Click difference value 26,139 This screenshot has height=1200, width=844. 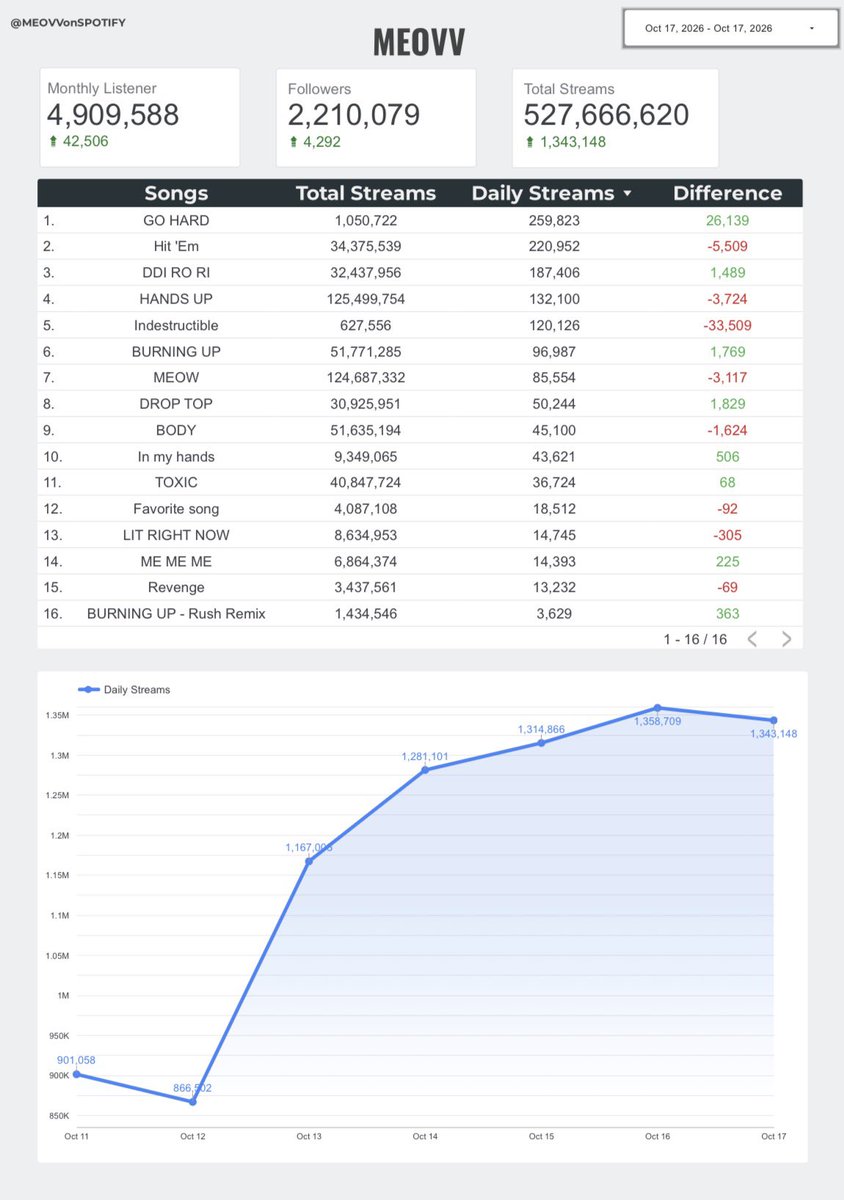pyautogui.click(x=727, y=220)
